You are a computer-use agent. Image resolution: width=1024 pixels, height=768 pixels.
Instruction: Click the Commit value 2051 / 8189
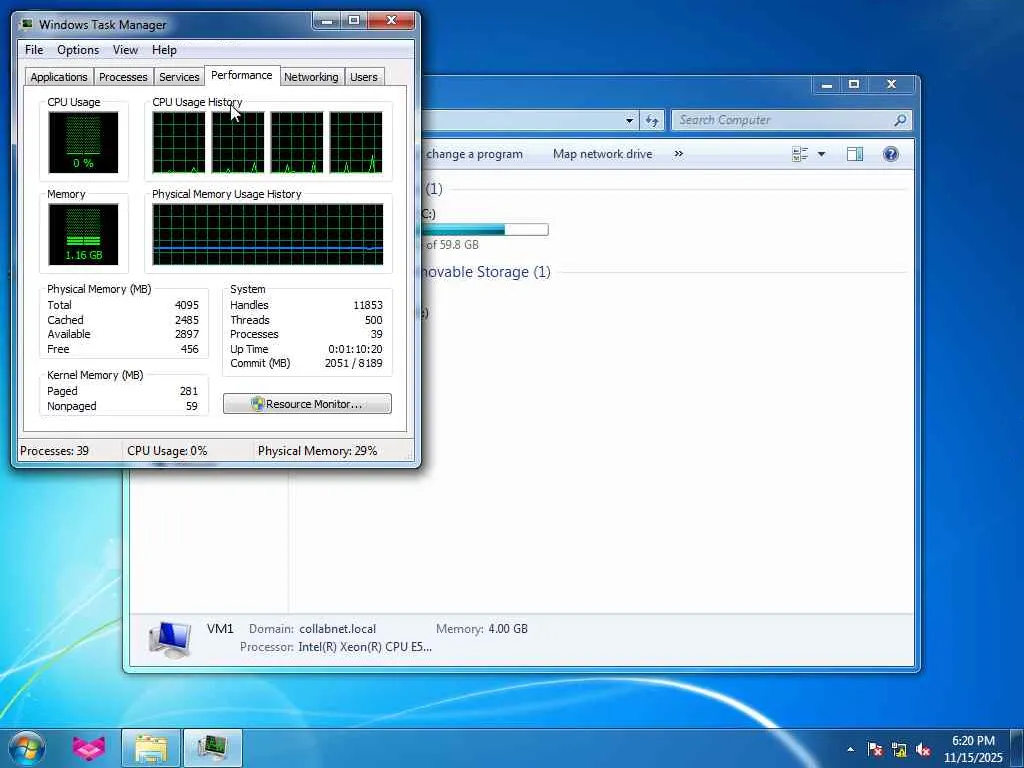coord(353,363)
